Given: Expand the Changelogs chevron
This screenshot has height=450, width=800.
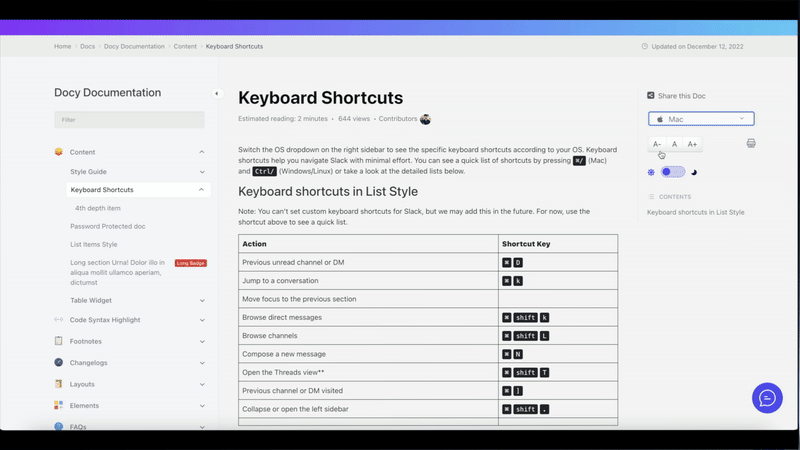Looking at the screenshot, I should pos(202,363).
